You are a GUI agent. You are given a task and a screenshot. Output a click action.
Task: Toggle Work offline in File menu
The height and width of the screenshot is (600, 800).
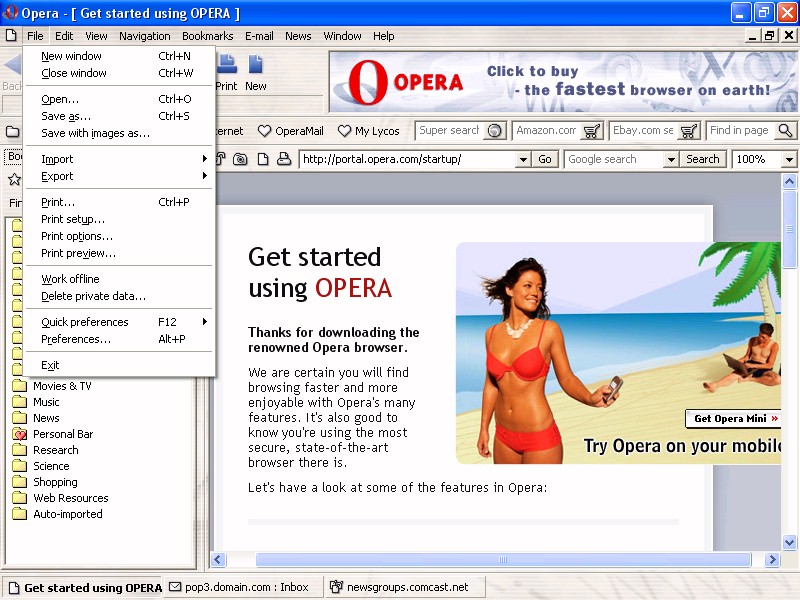[x=70, y=279]
